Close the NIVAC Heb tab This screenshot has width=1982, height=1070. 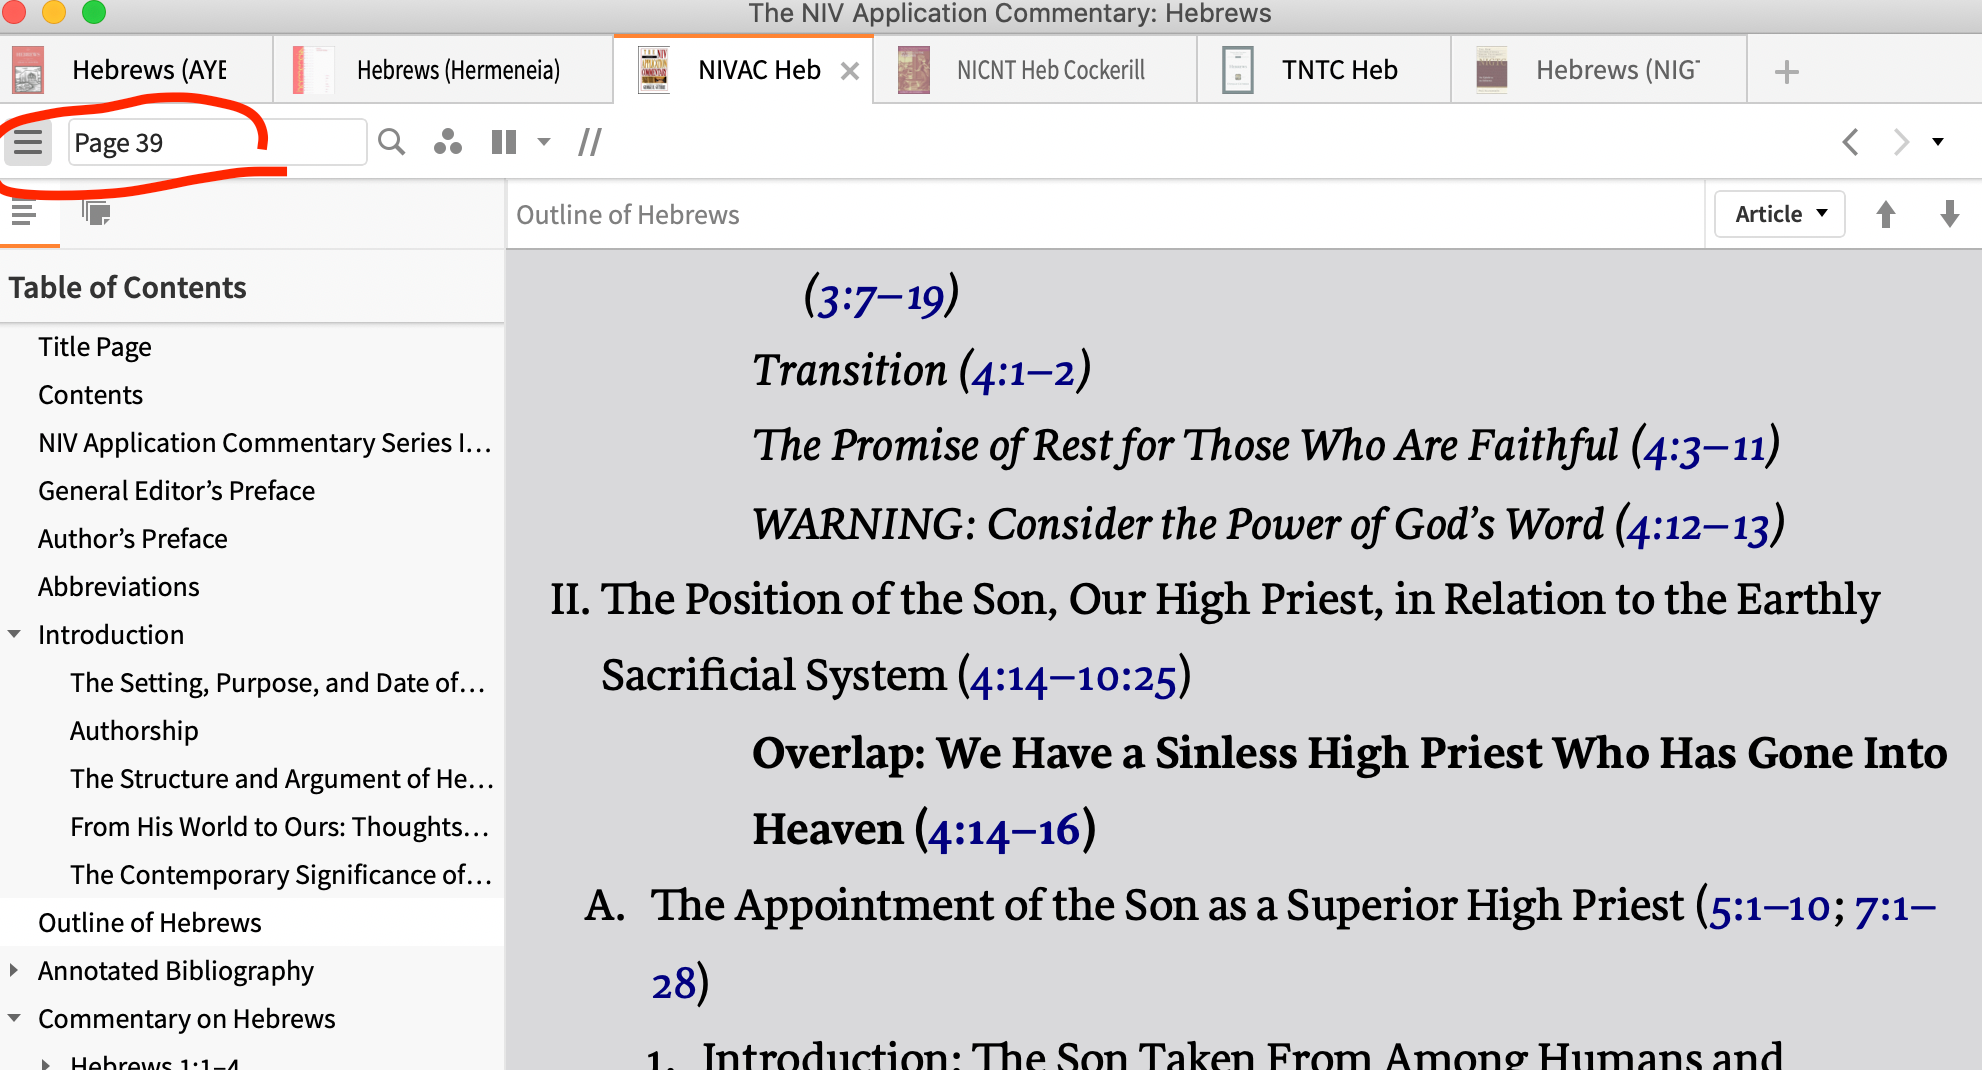[x=850, y=71]
